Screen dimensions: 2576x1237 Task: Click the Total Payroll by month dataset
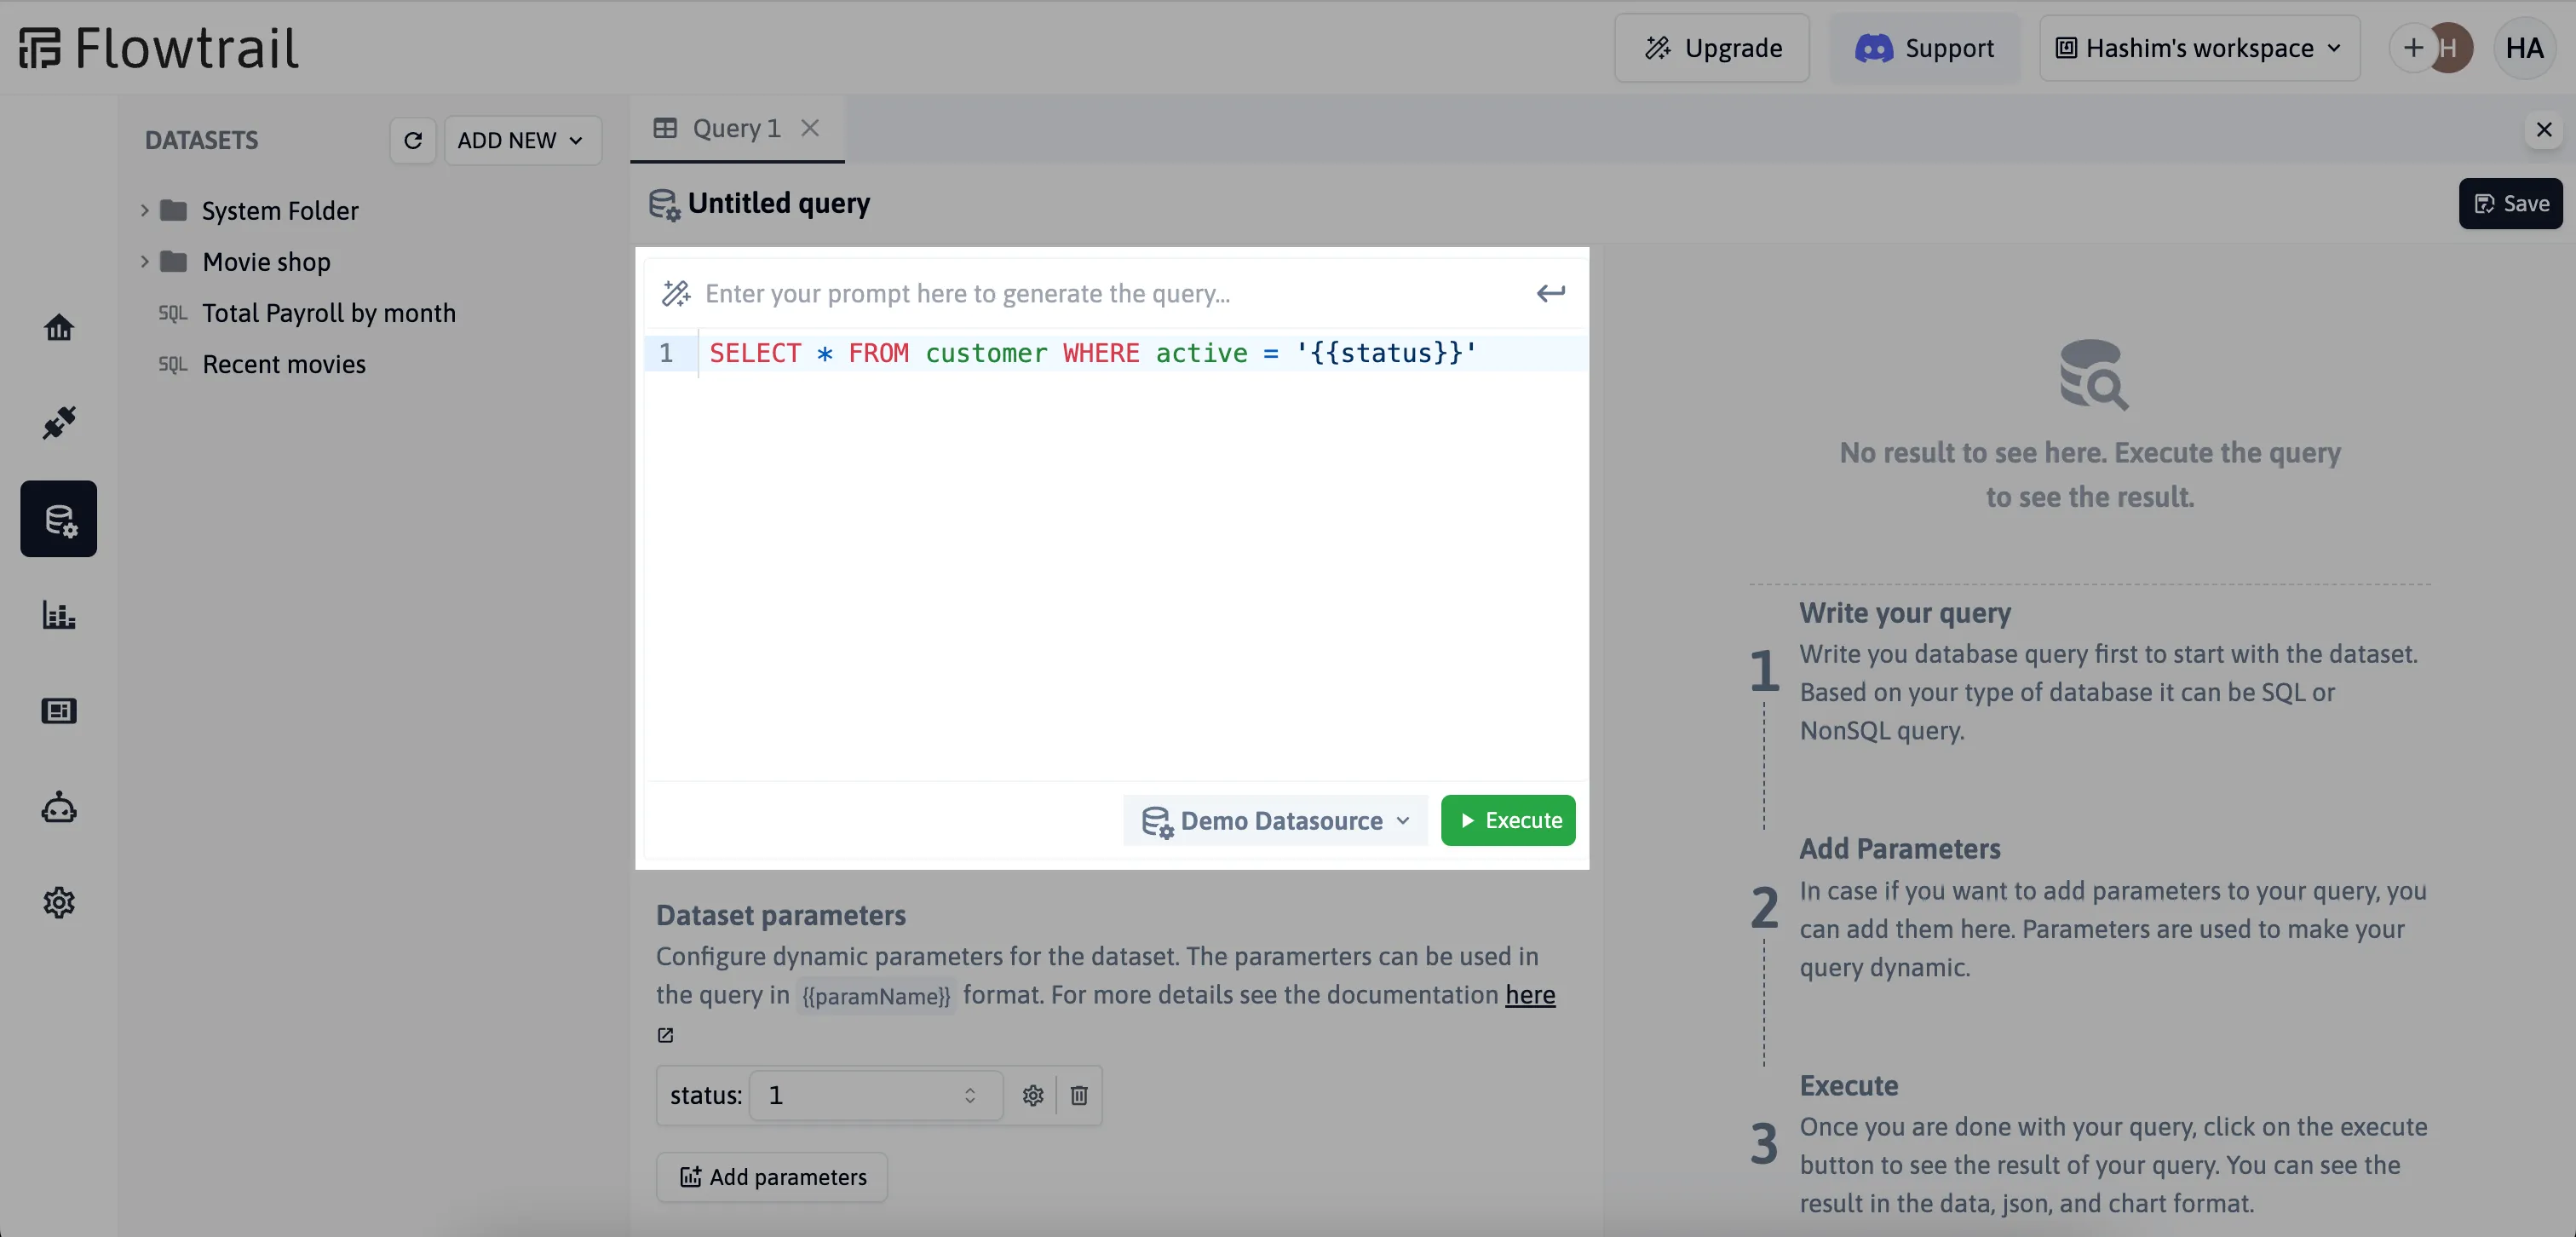tap(329, 312)
